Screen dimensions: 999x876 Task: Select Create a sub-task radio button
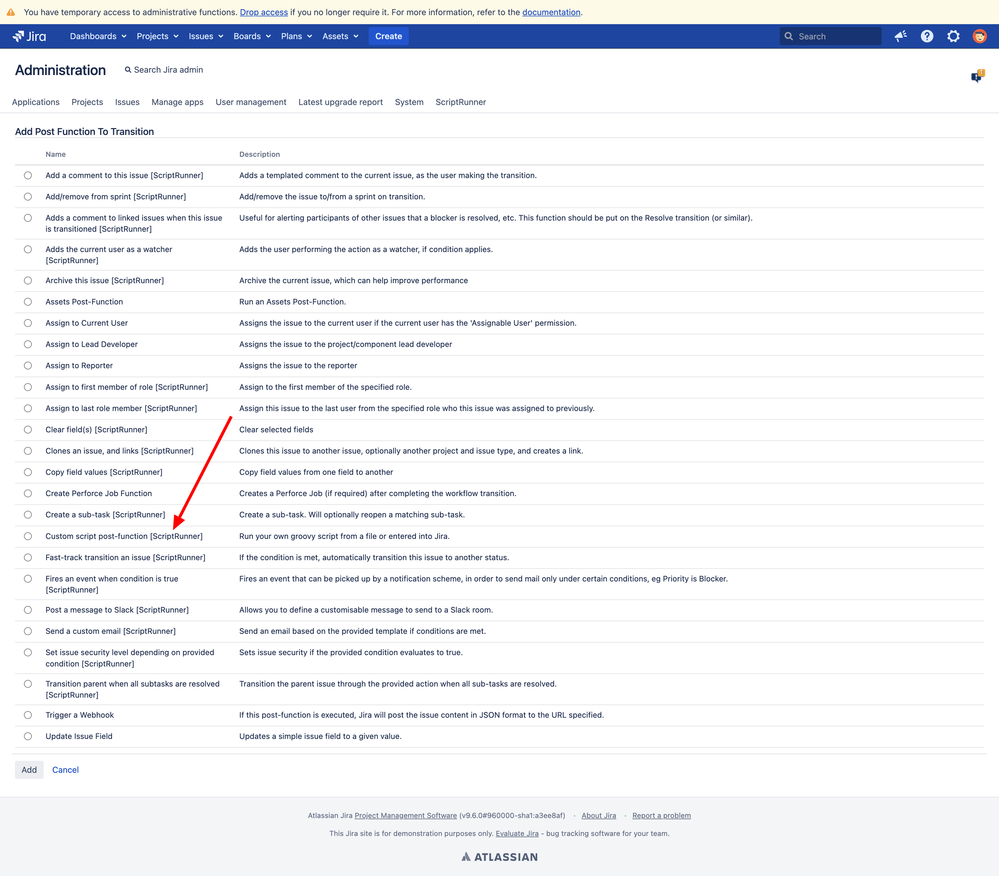click(28, 515)
